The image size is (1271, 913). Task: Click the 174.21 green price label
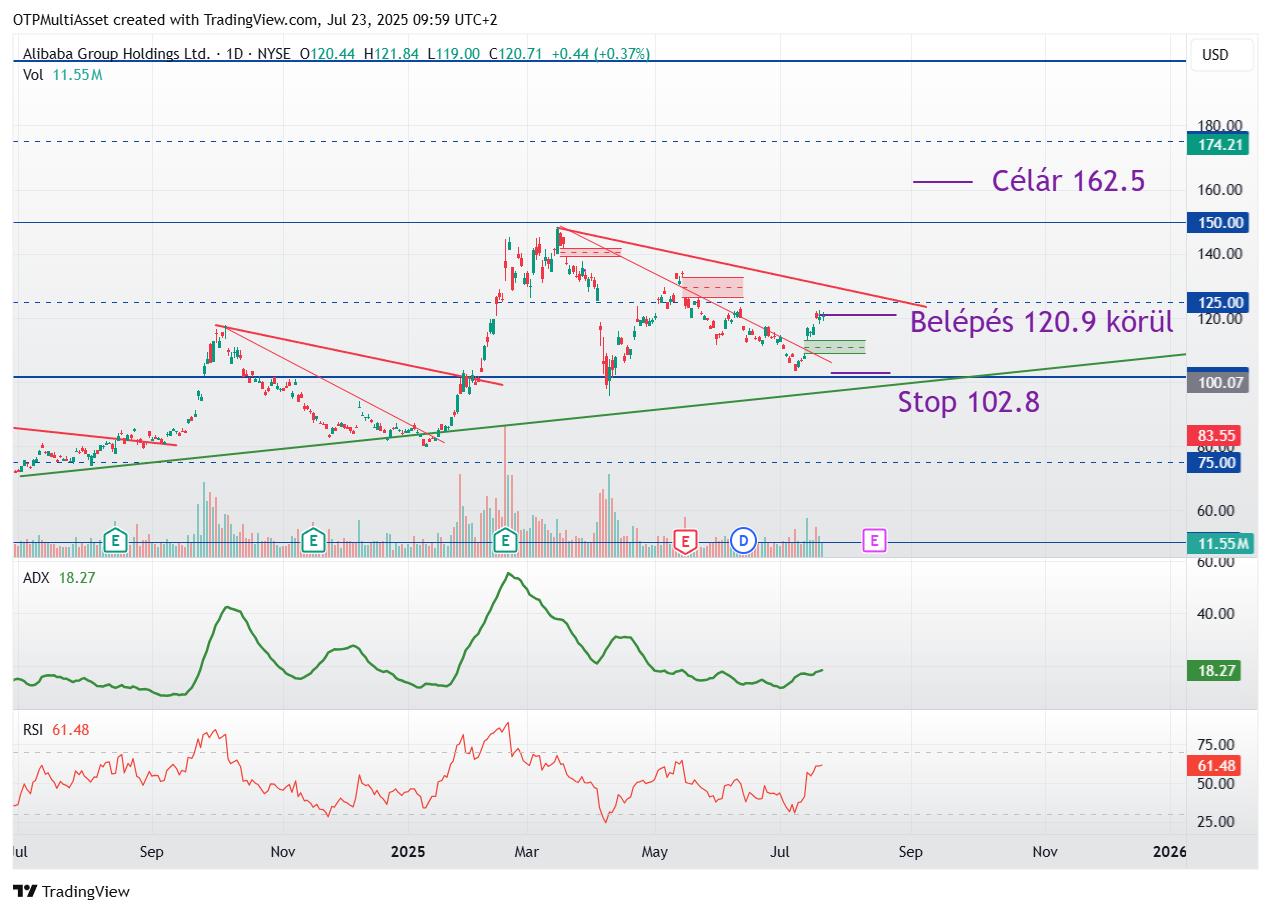(1213, 145)
